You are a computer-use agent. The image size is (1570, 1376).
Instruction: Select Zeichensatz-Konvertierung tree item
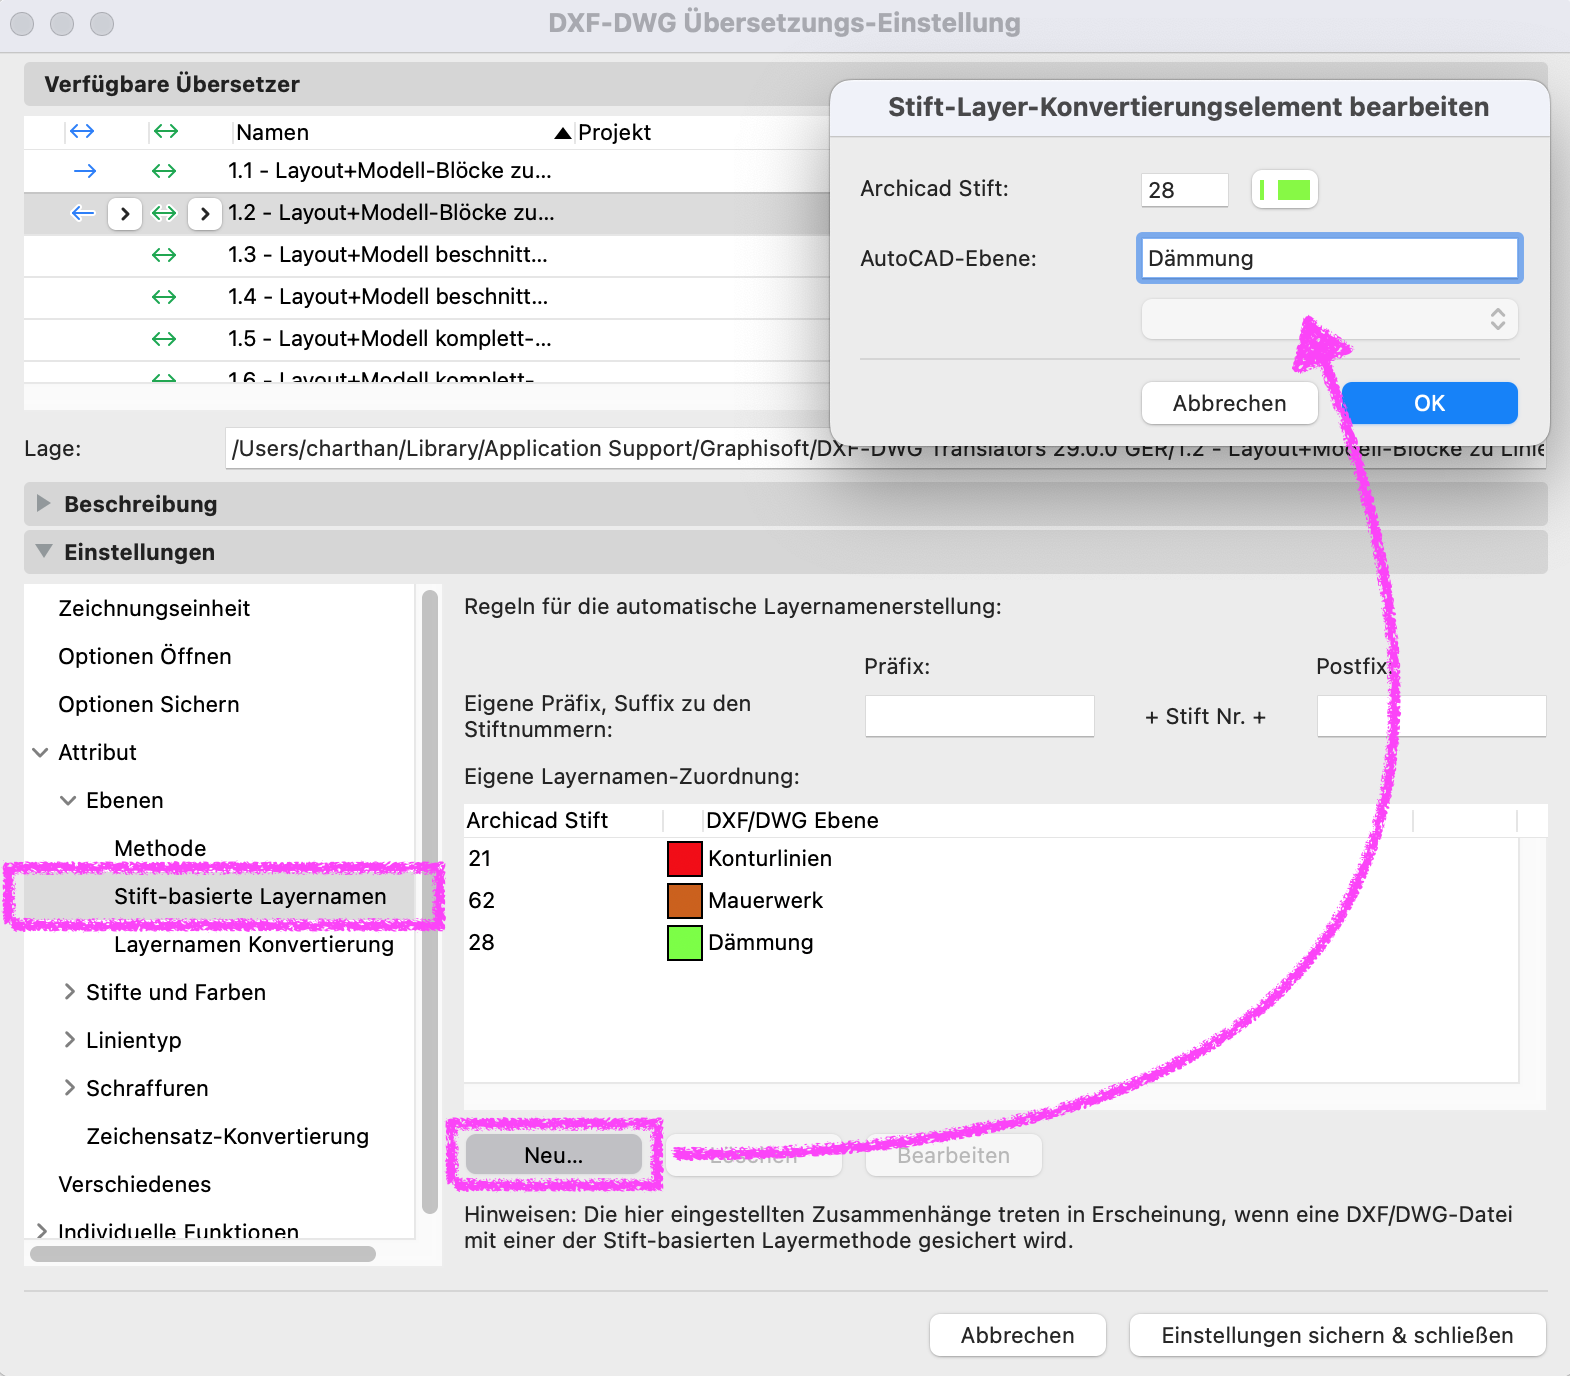(x=227, y=1136)
